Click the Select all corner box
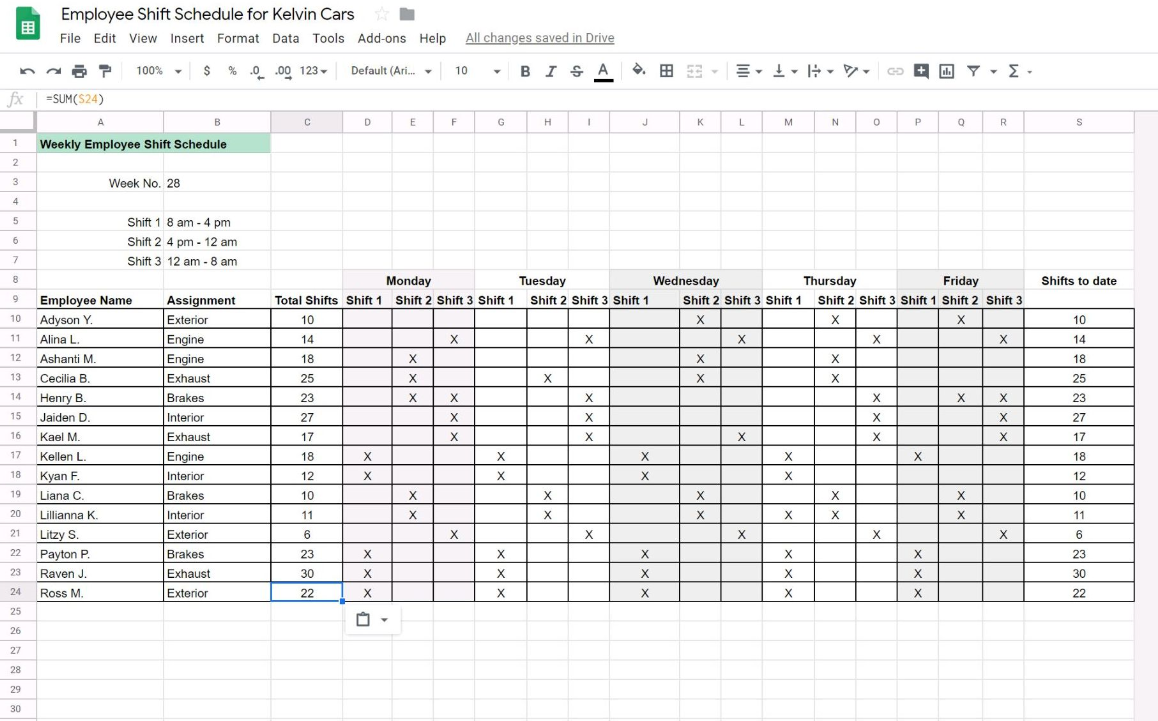 tap(17, 122)
